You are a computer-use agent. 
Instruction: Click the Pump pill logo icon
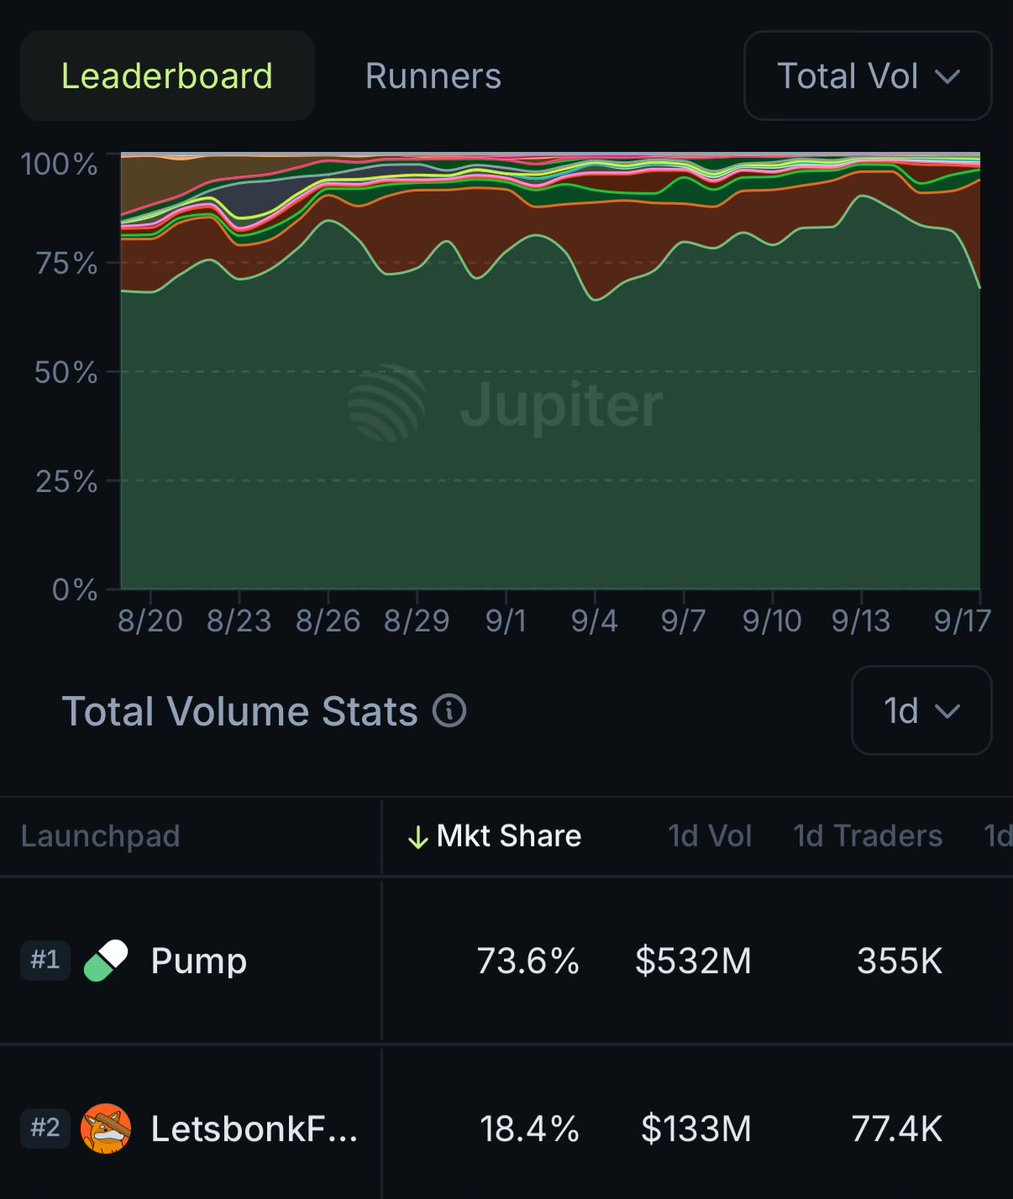click(x=106, y=960)
